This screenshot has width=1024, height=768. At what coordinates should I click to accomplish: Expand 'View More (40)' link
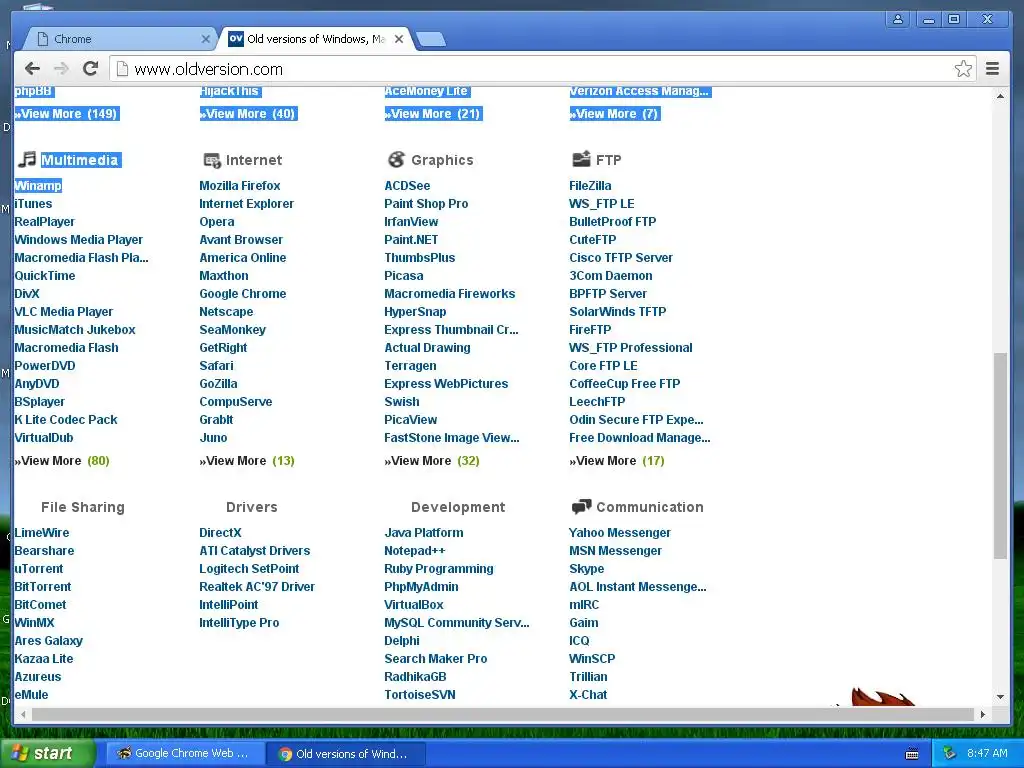[x=248, y=114]
